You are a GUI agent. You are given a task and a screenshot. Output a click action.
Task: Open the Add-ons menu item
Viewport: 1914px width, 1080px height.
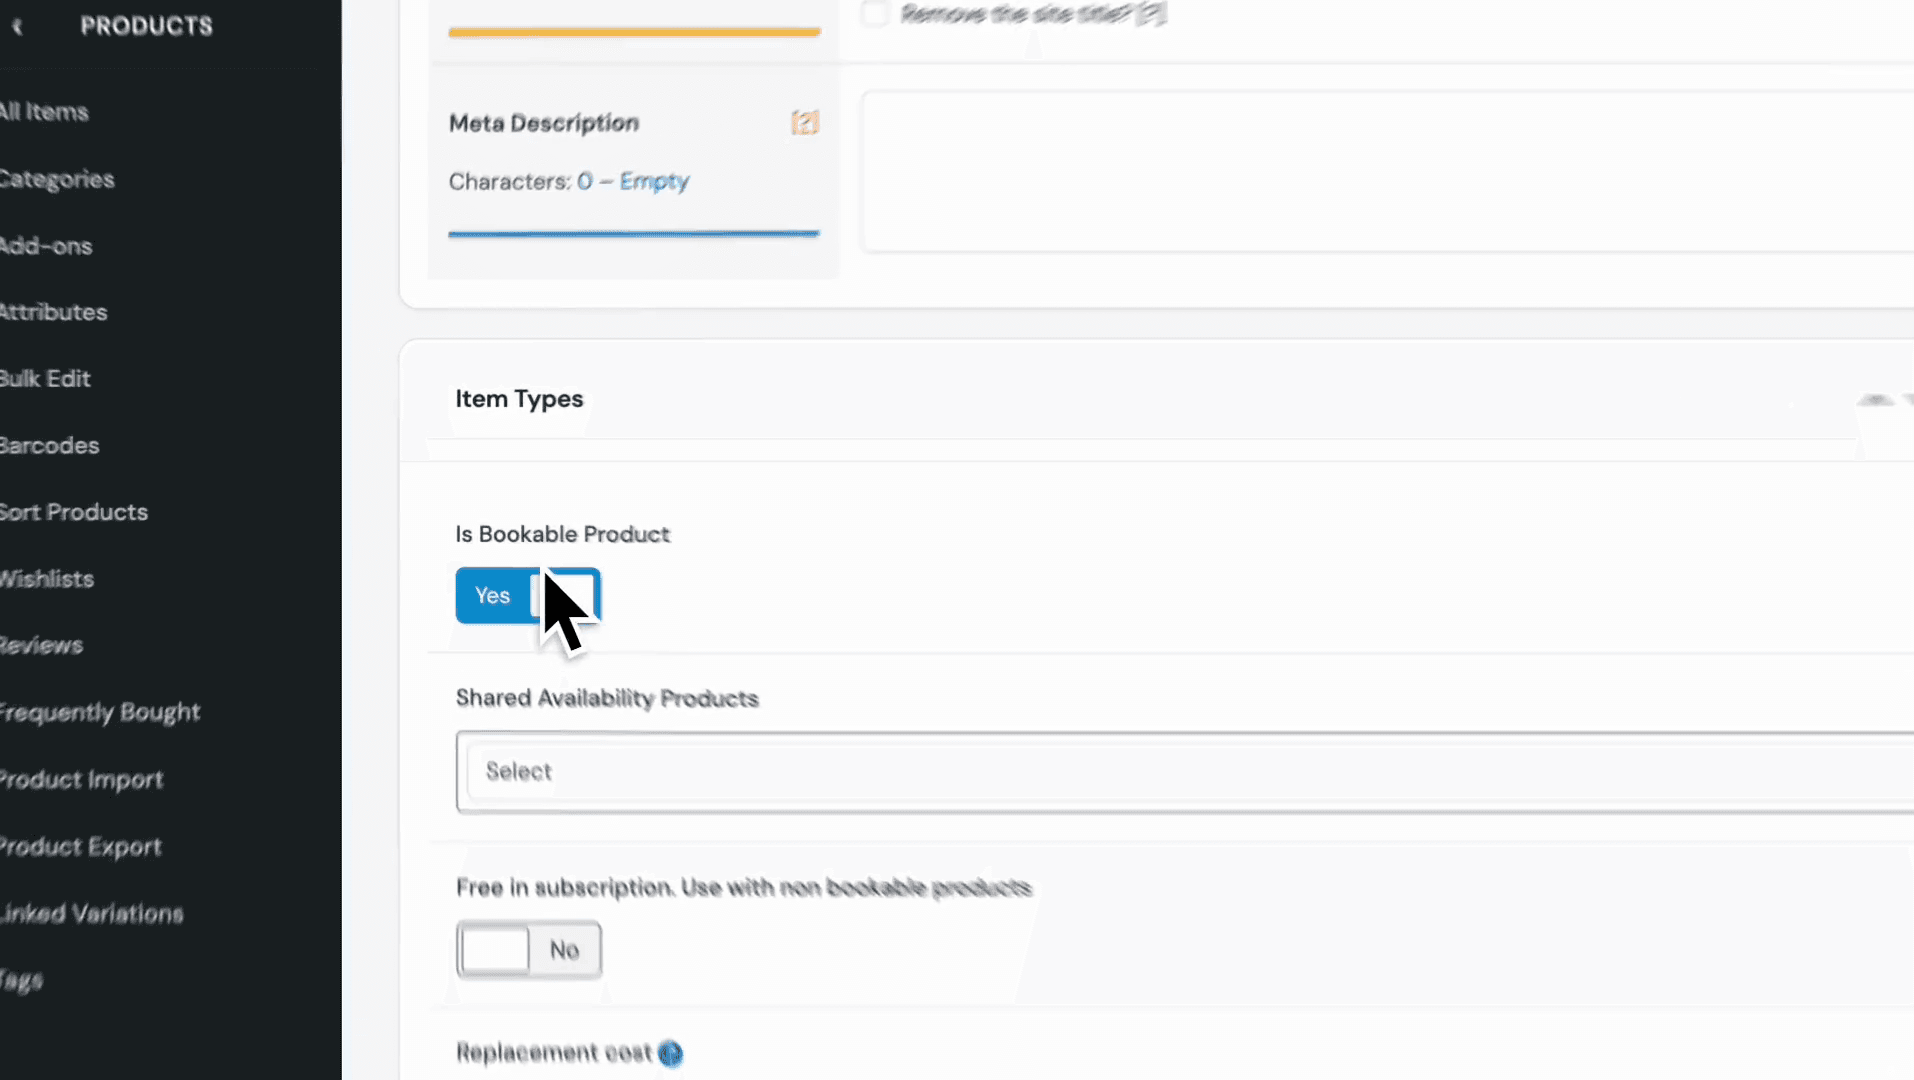coord(46,246)
